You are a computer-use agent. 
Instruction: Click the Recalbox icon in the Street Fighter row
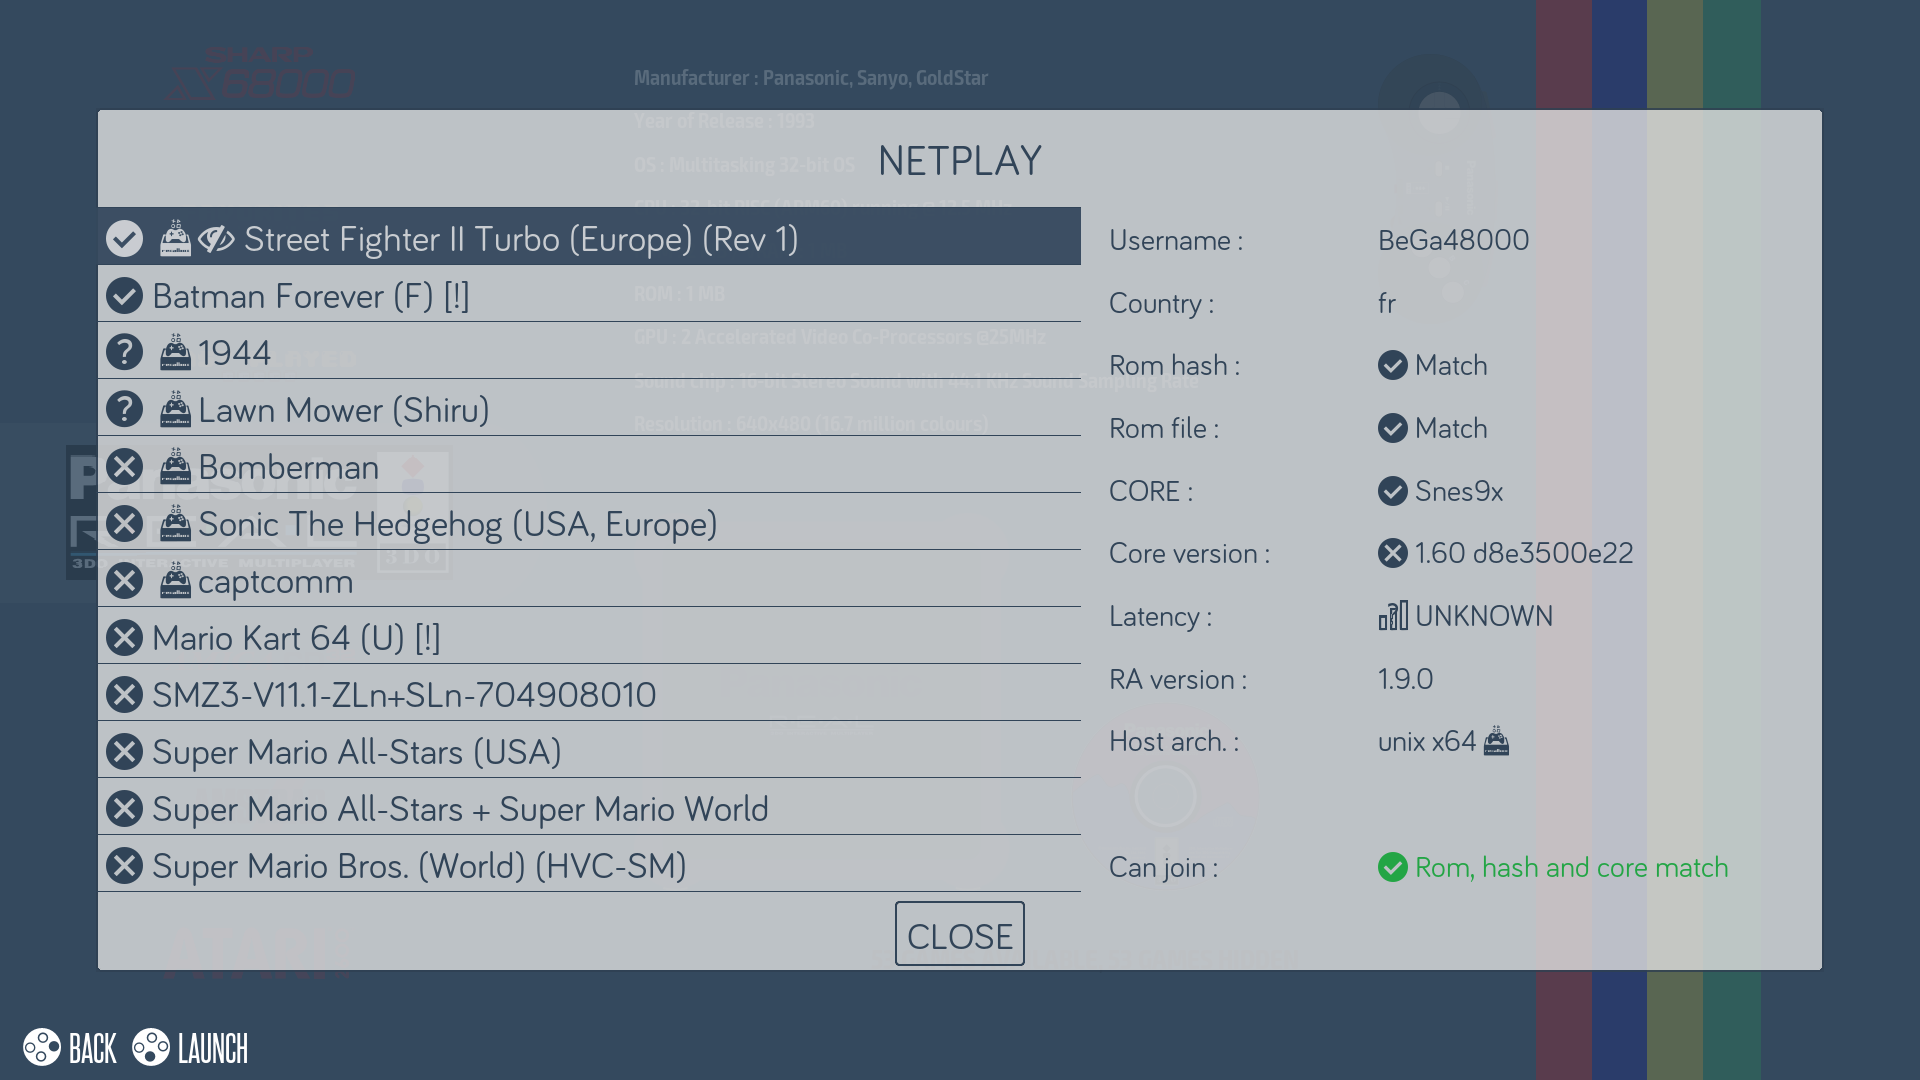[x=175, y=238]
